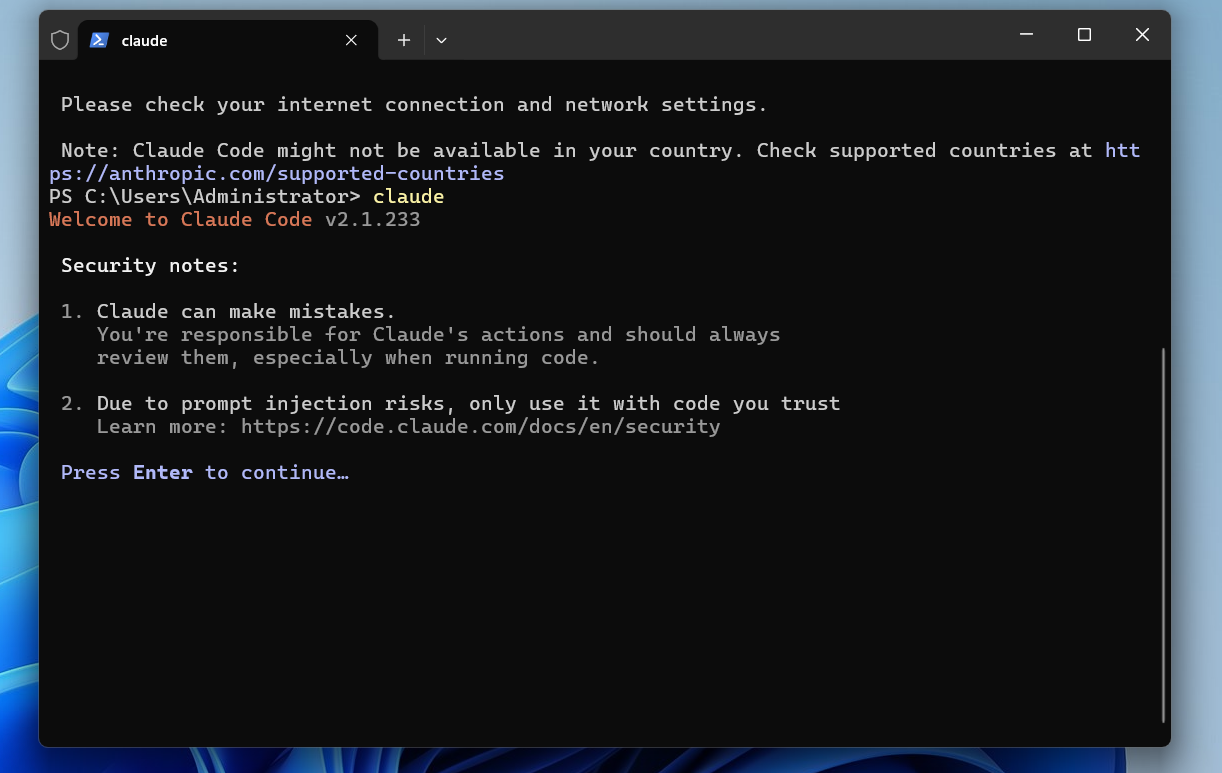Click "You're responsible for Claude's actions" line

[x=438, y=334]
